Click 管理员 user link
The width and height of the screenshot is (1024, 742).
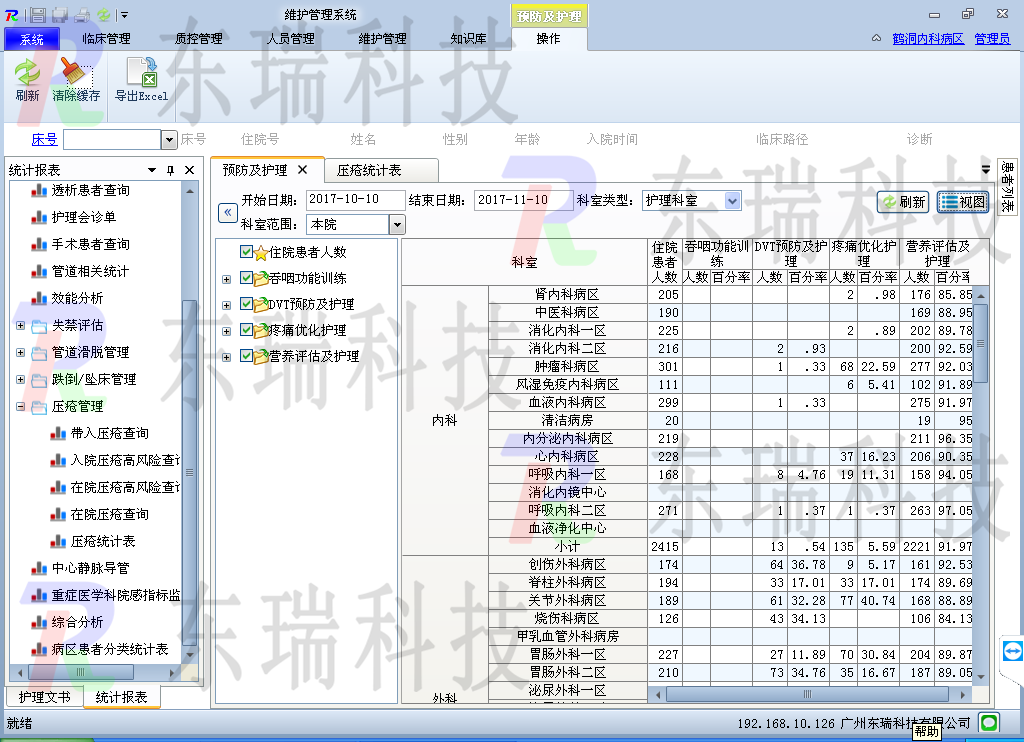point(992,39)
